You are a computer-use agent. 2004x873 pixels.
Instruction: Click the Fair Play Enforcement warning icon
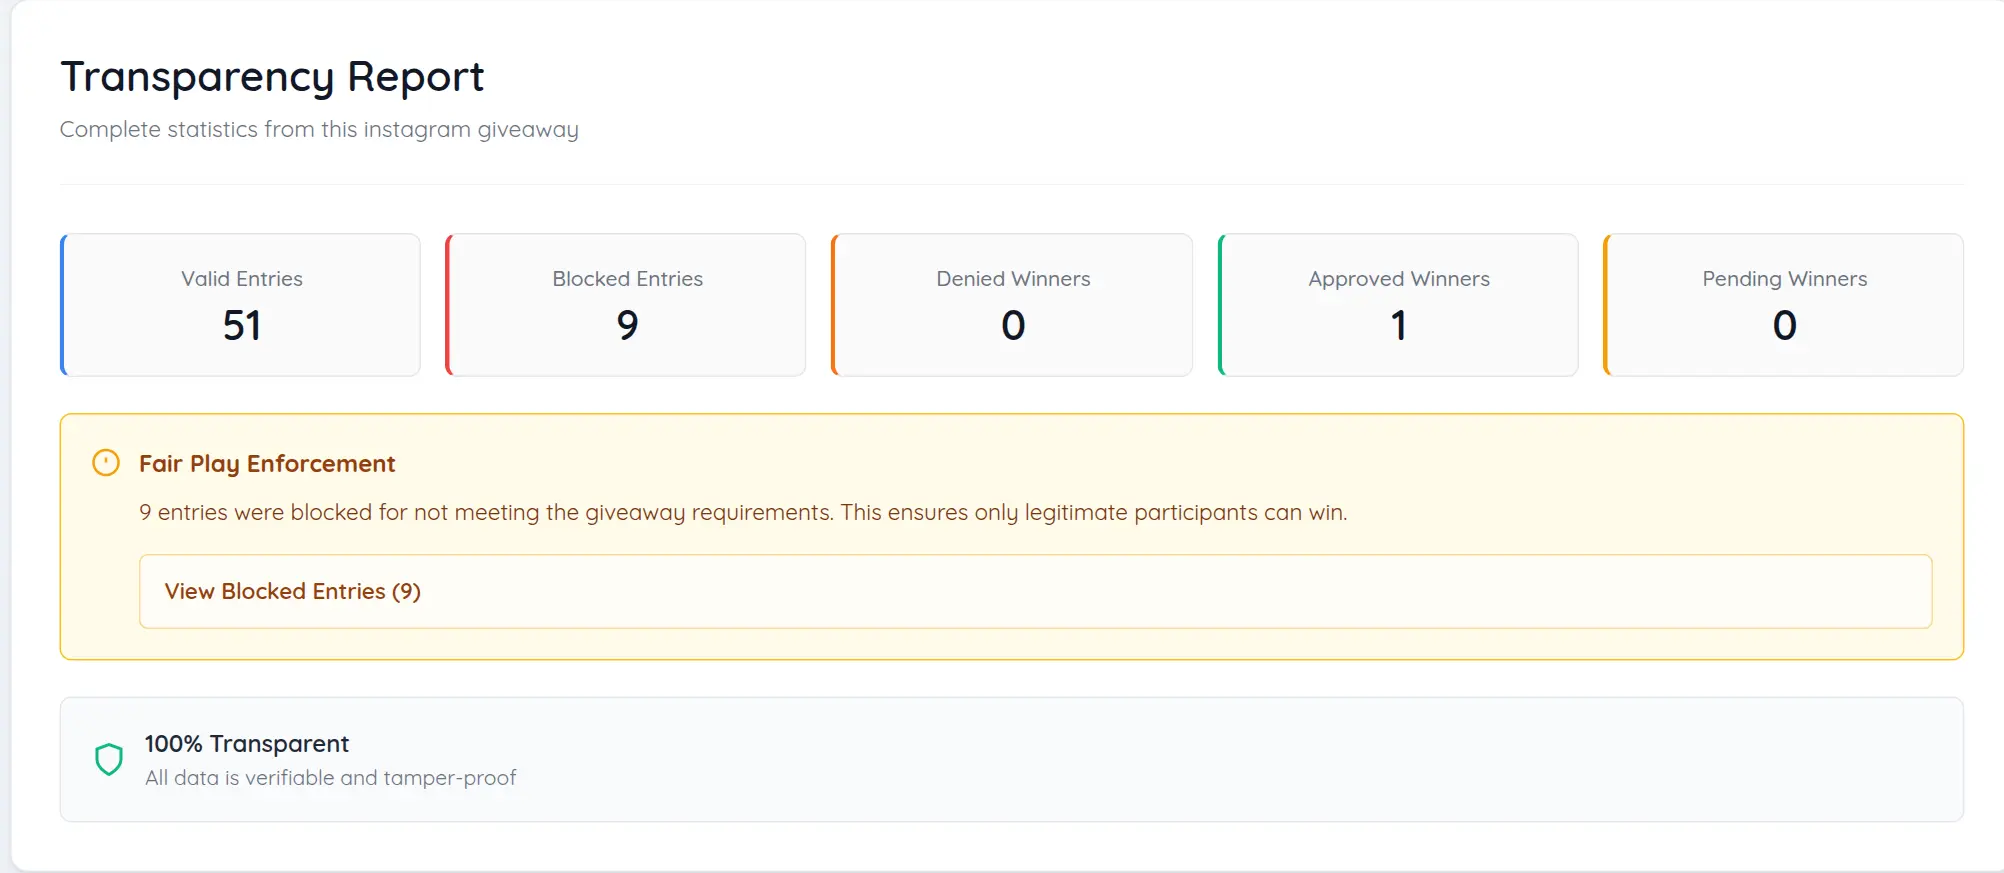click(106, 463)
